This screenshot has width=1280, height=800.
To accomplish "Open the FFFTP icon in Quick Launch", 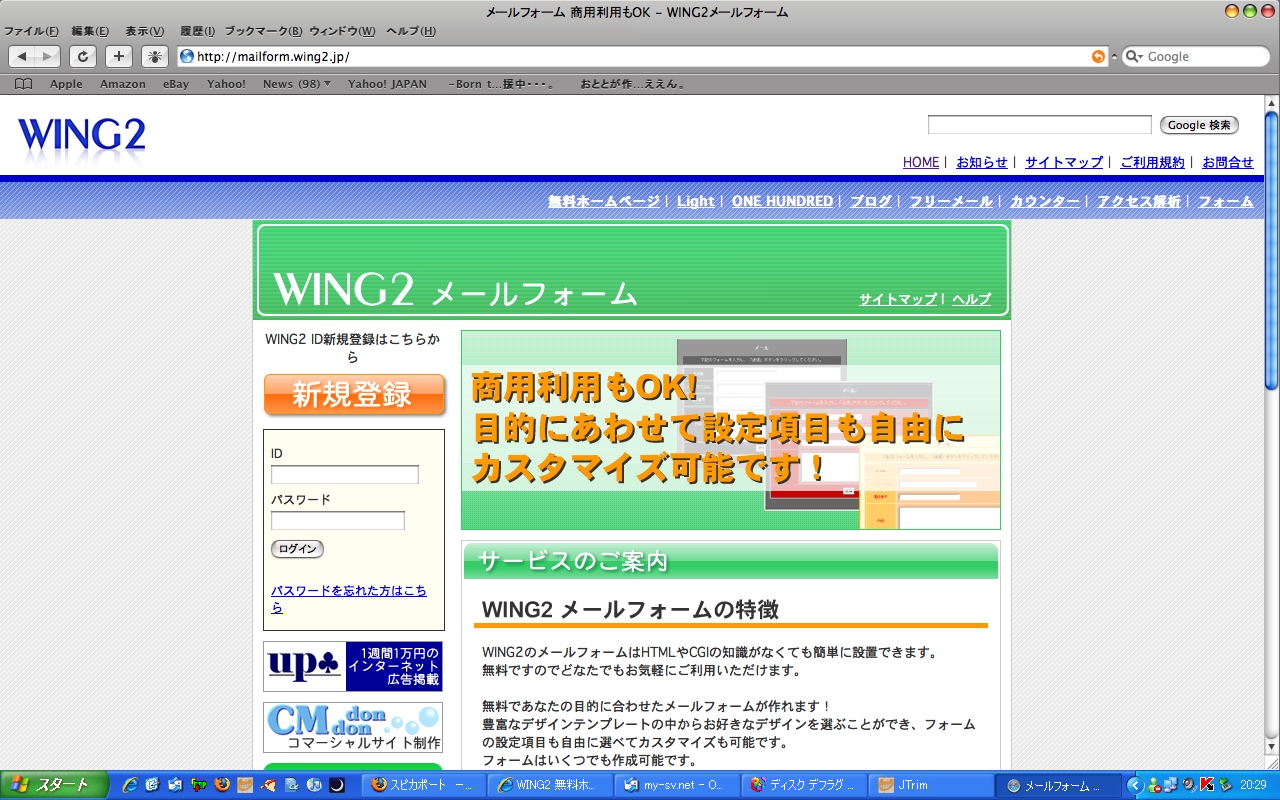I will pyautogui.click(x=199, y=785).
